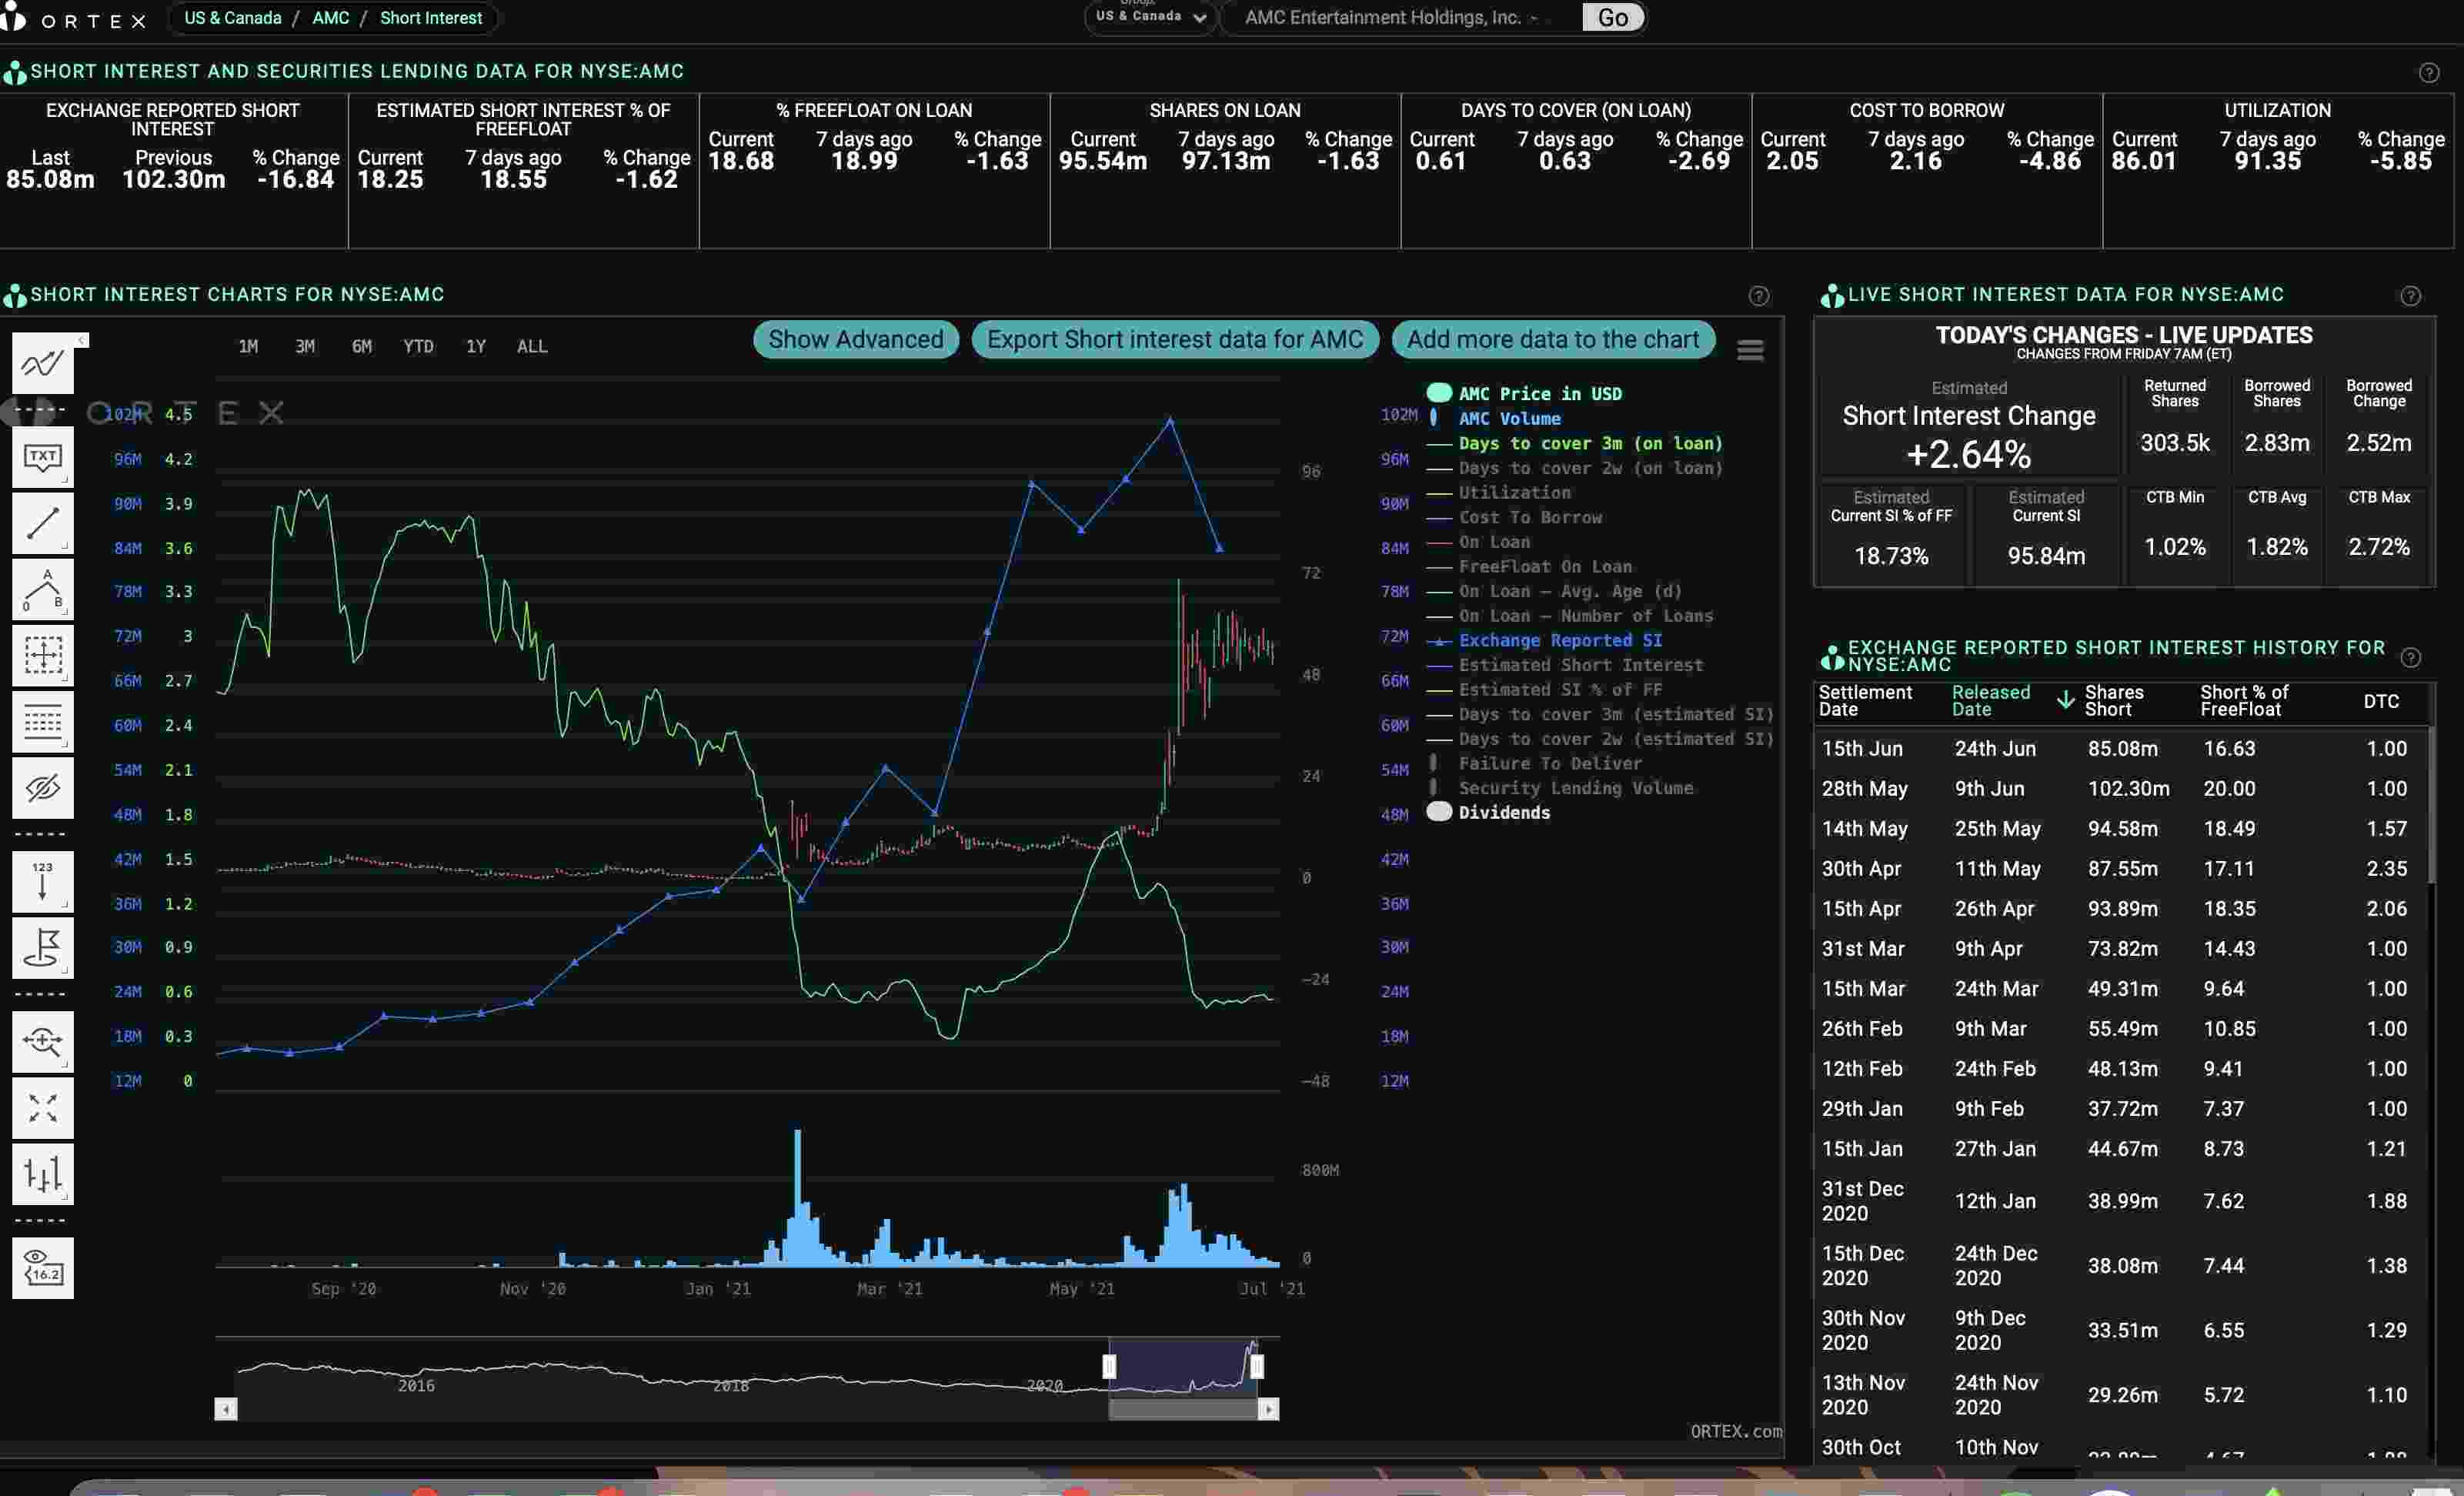Open the TXT annotation tool
Image resolution: width=2464 pixels, height=1496 pixels.
[42, 458]
